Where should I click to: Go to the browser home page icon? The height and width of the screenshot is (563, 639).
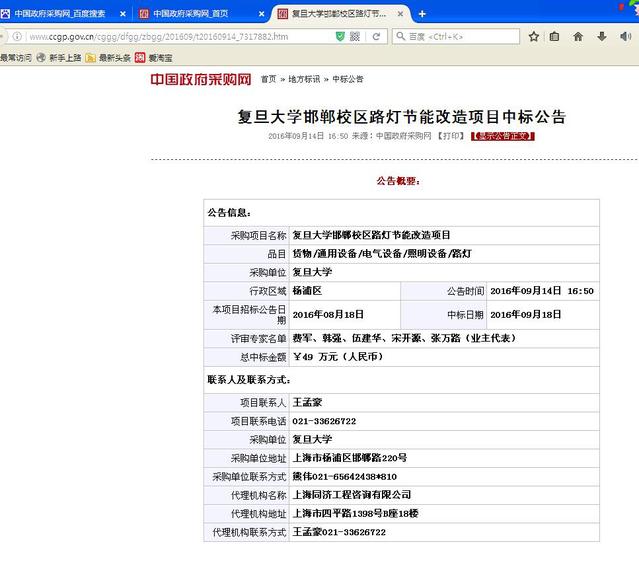578,37
